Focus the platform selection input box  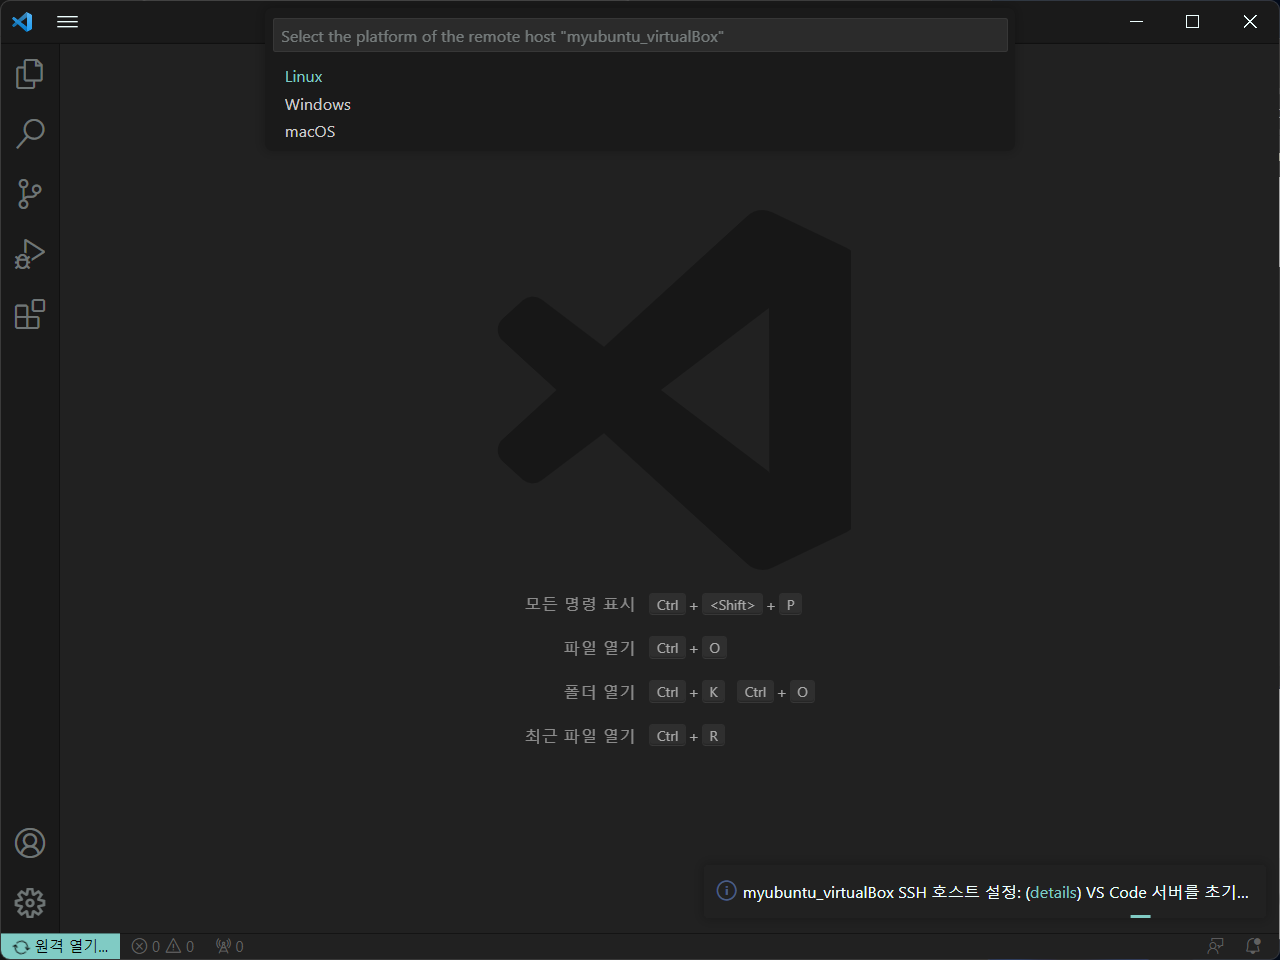pos(640,36)
